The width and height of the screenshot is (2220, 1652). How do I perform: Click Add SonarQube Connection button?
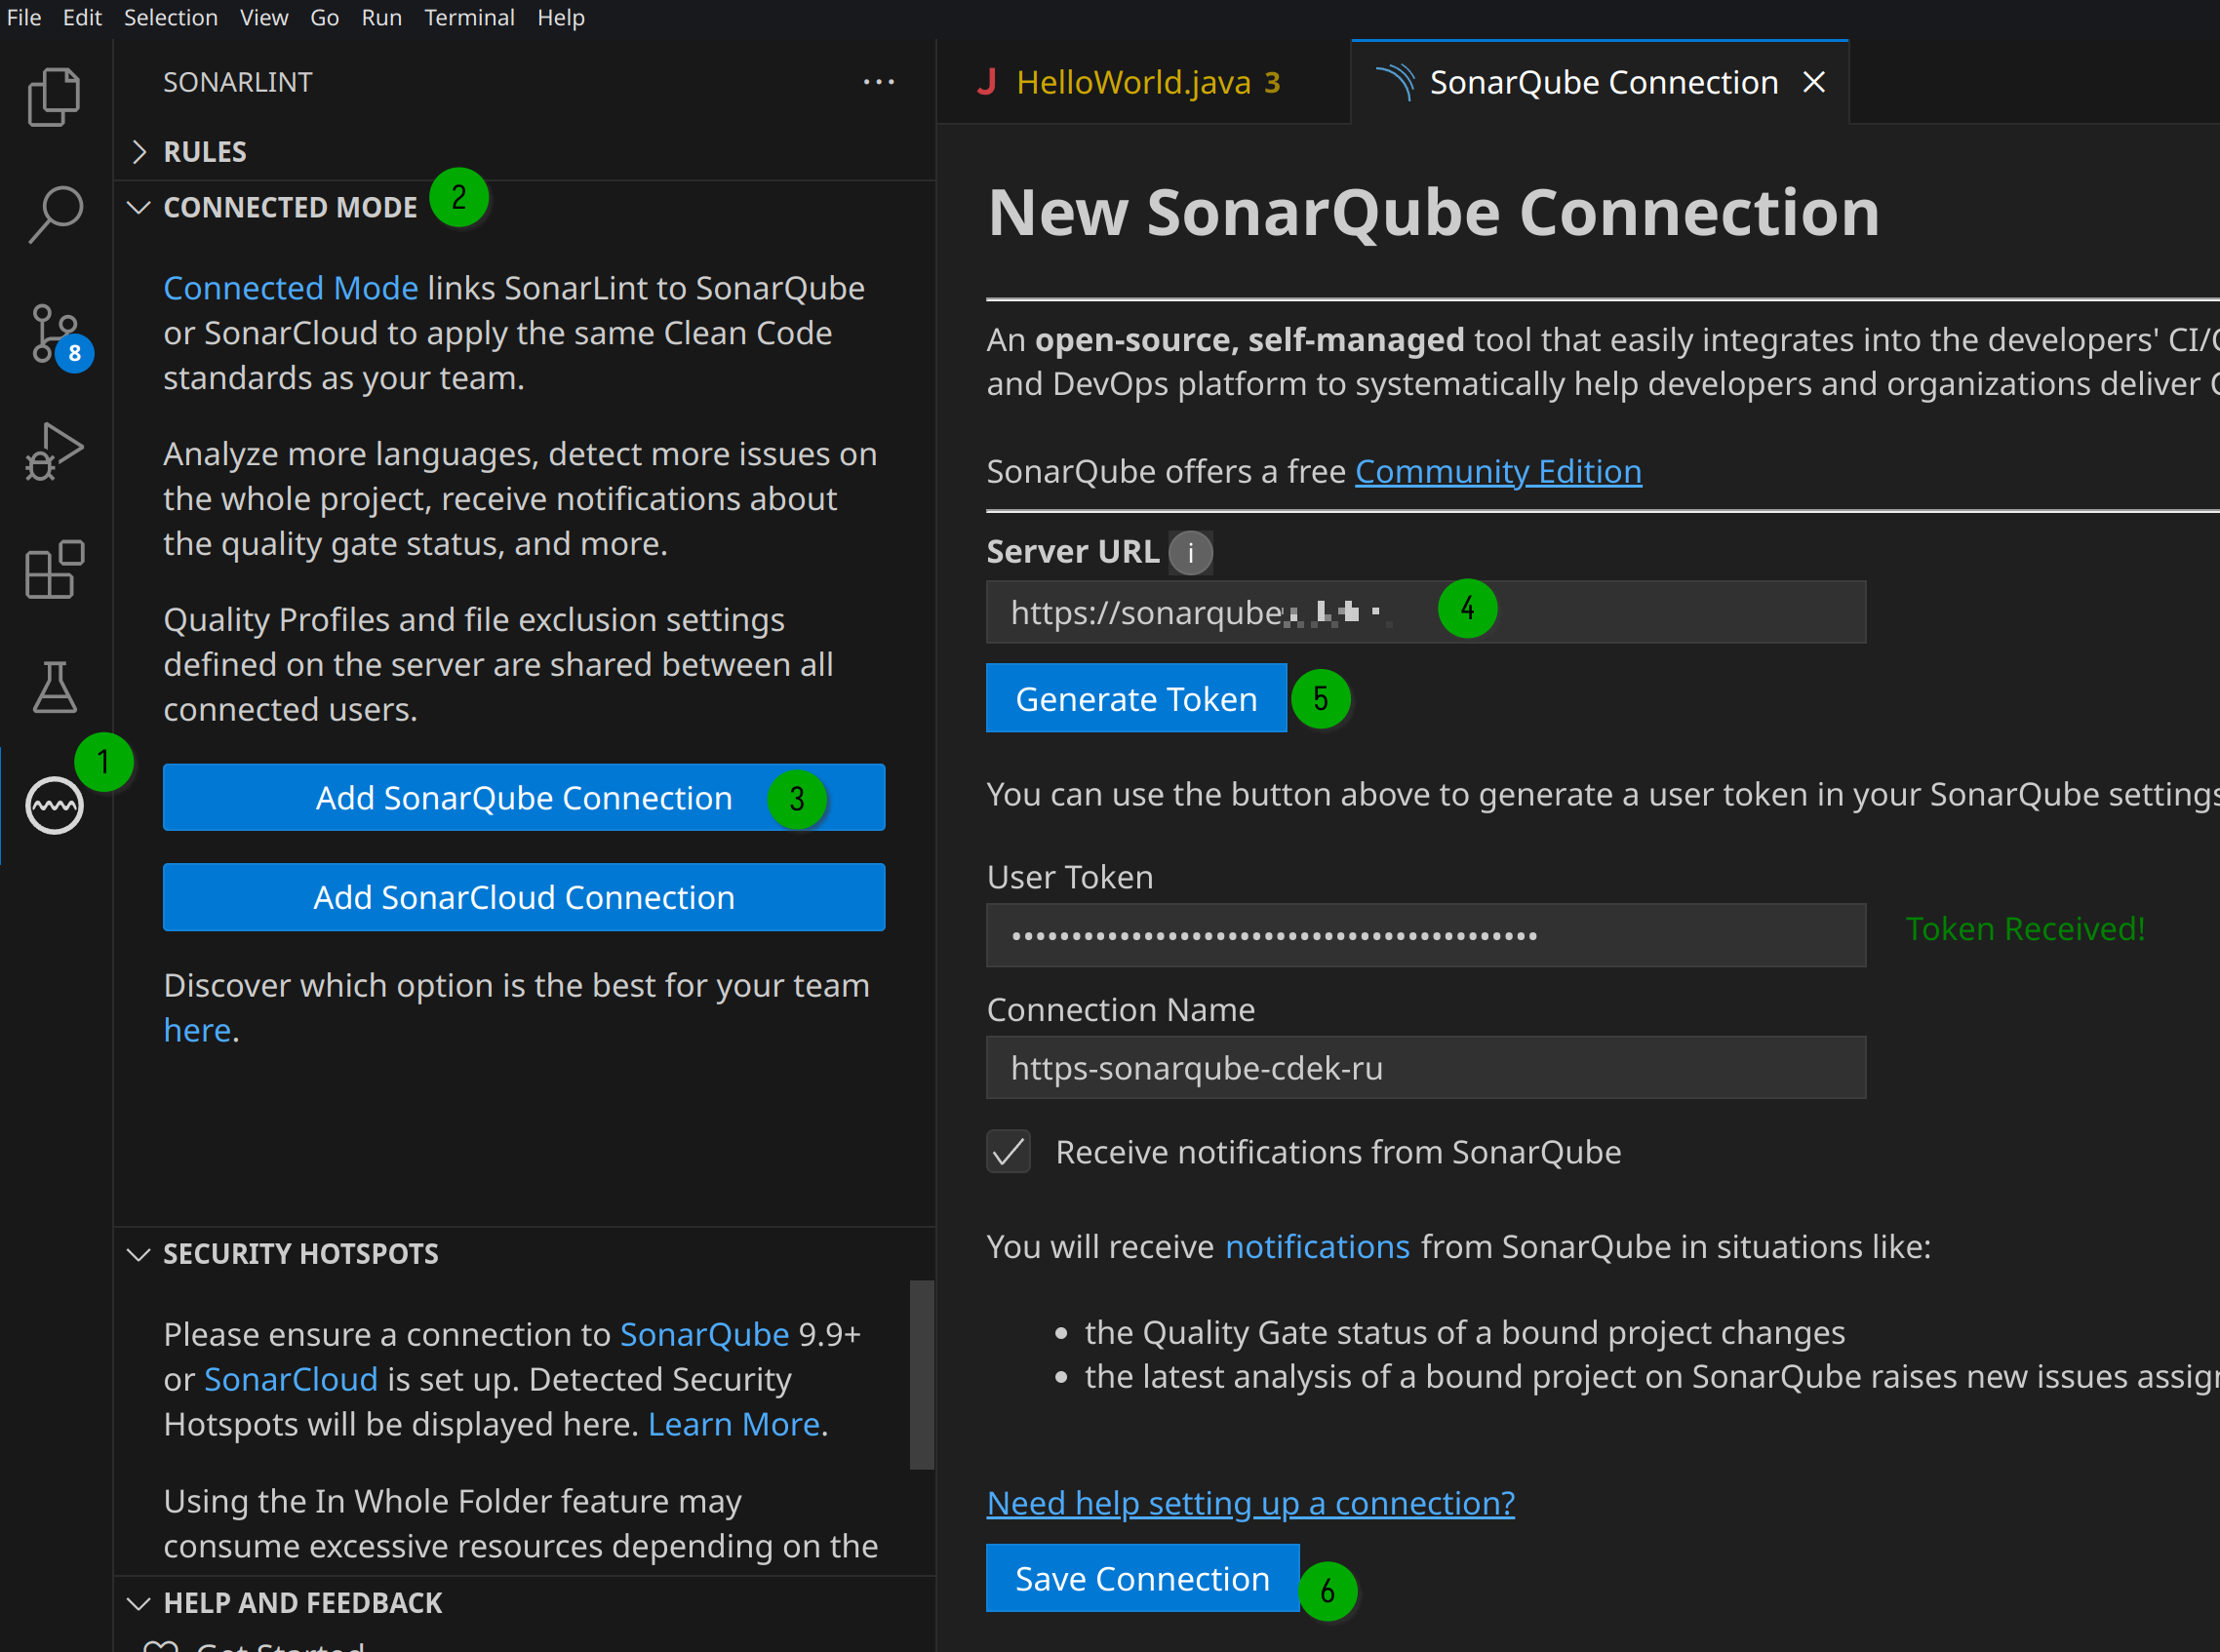click(x=524, y=798)
